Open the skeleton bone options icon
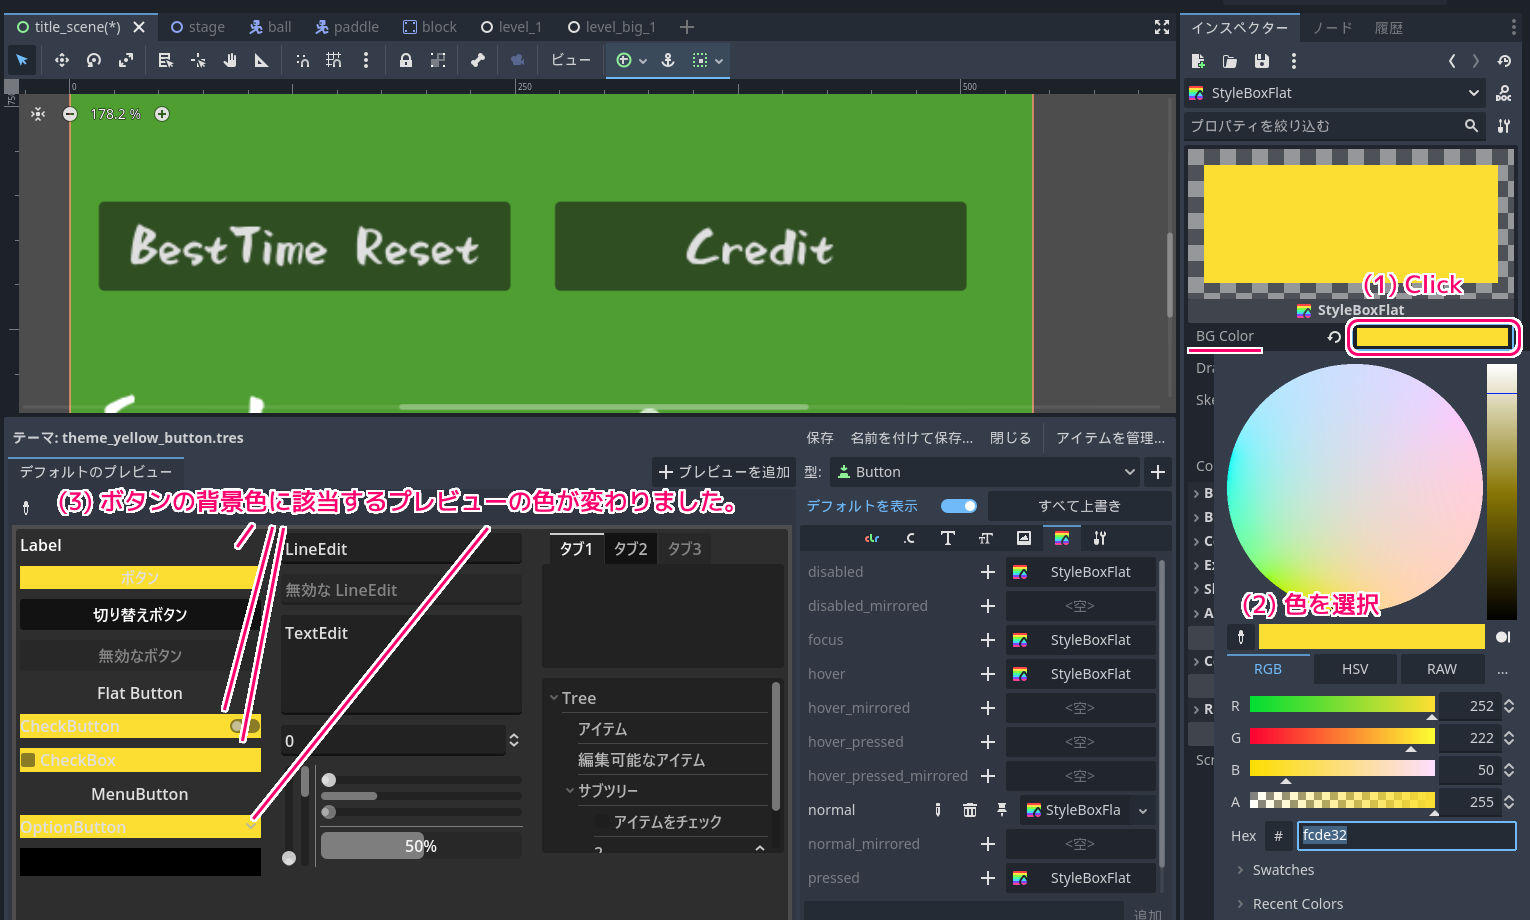 pyautogui.click(x=478, y=60)
